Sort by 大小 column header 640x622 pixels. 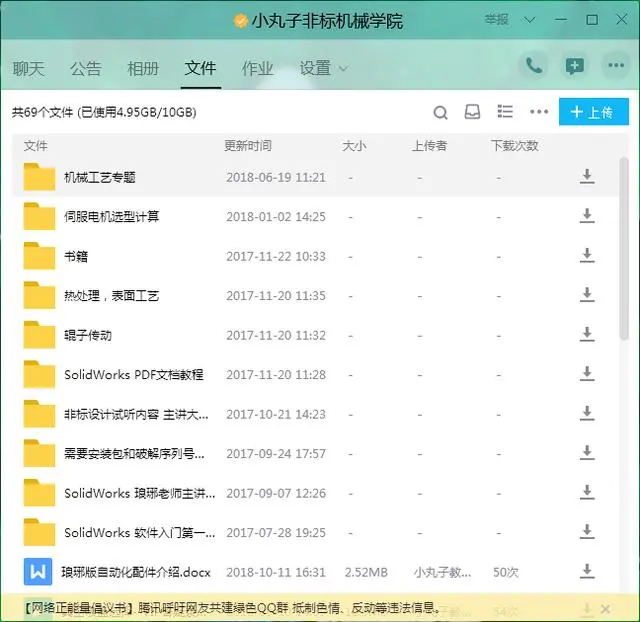click(354, 146)
